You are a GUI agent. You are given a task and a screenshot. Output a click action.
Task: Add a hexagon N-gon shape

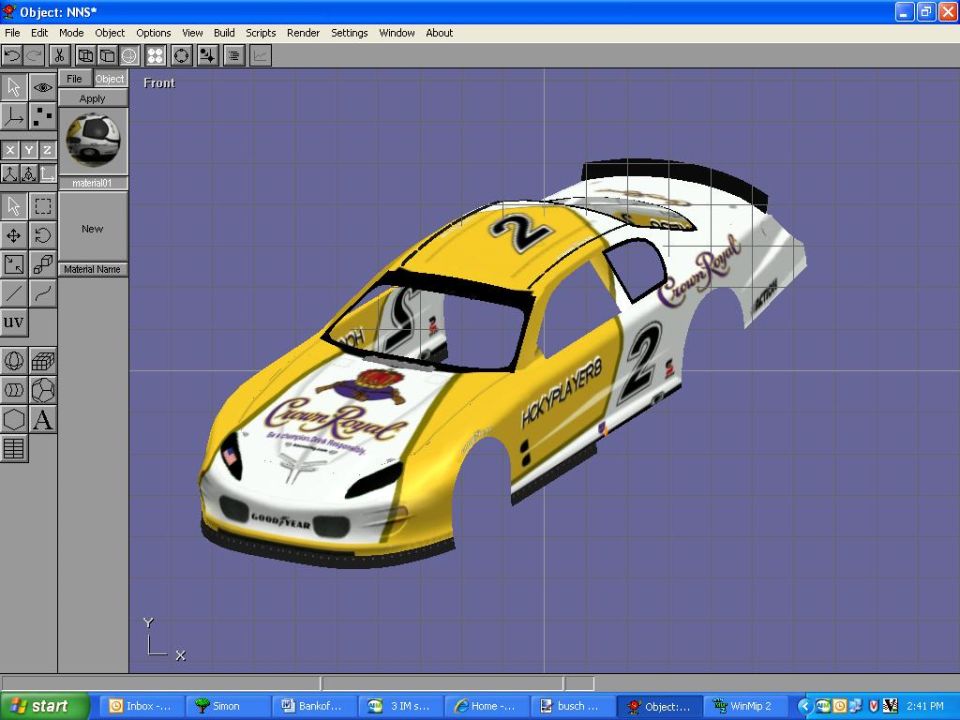coord(13,419)
